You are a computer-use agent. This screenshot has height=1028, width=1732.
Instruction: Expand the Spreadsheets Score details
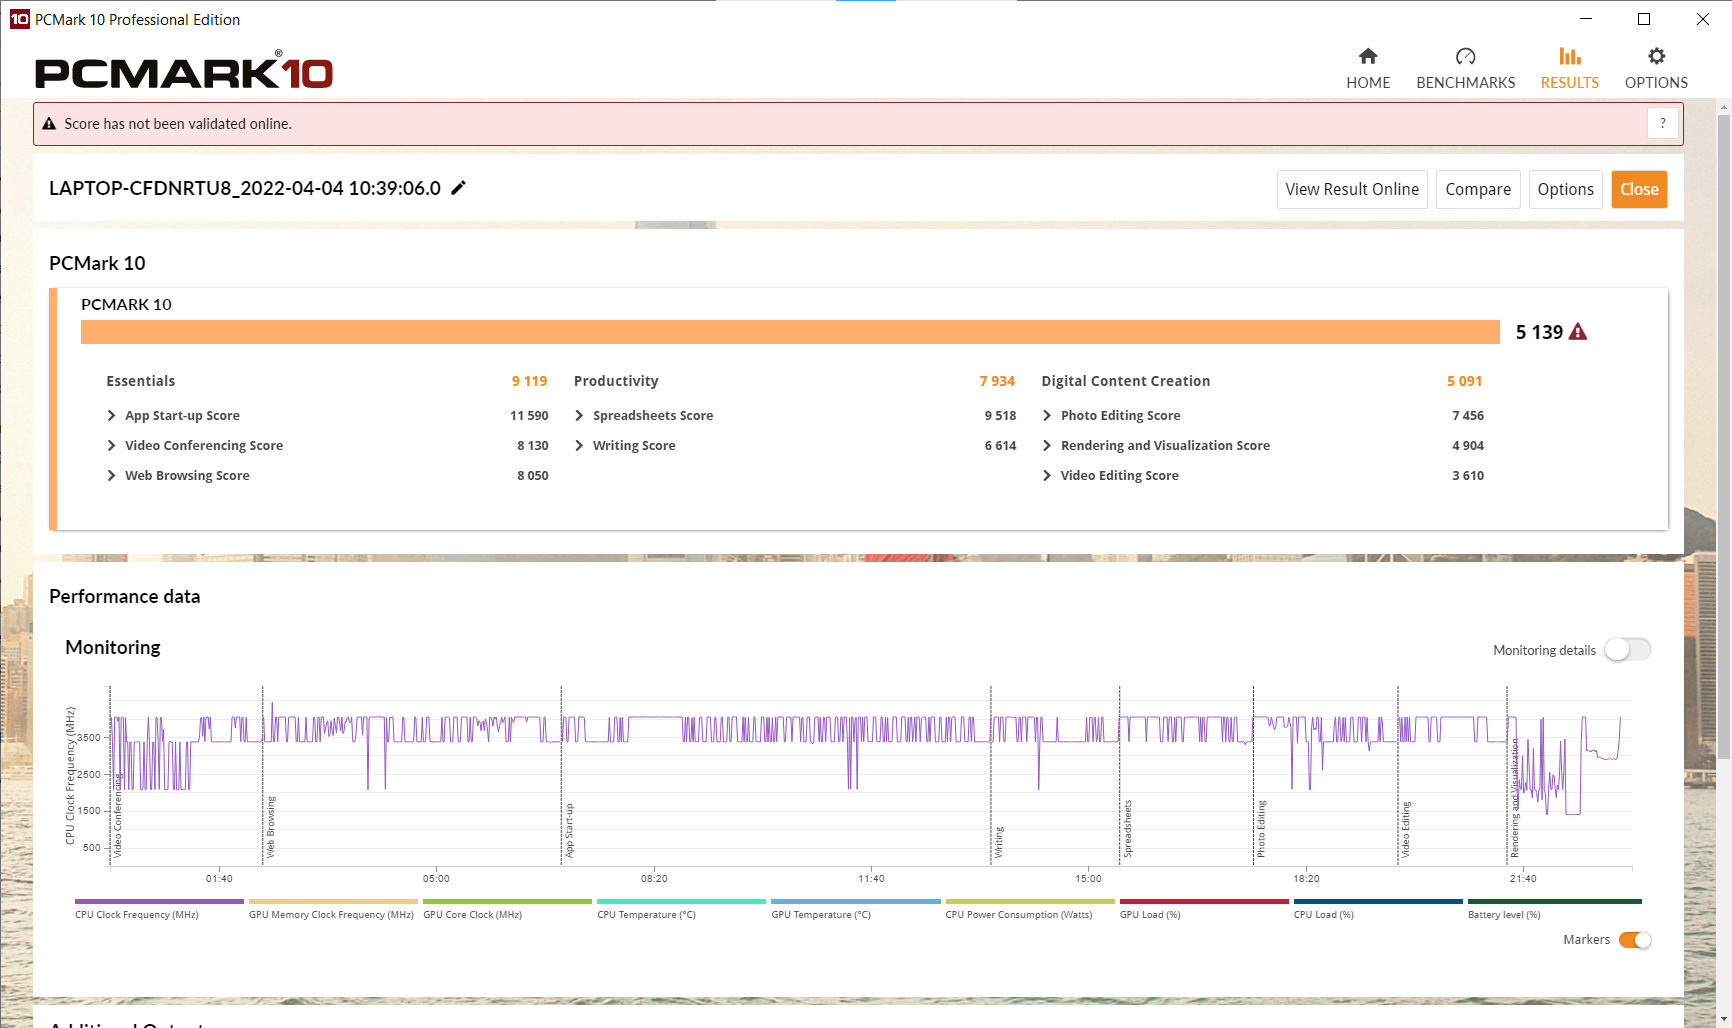pyautogui.click(x=580, y=416)
